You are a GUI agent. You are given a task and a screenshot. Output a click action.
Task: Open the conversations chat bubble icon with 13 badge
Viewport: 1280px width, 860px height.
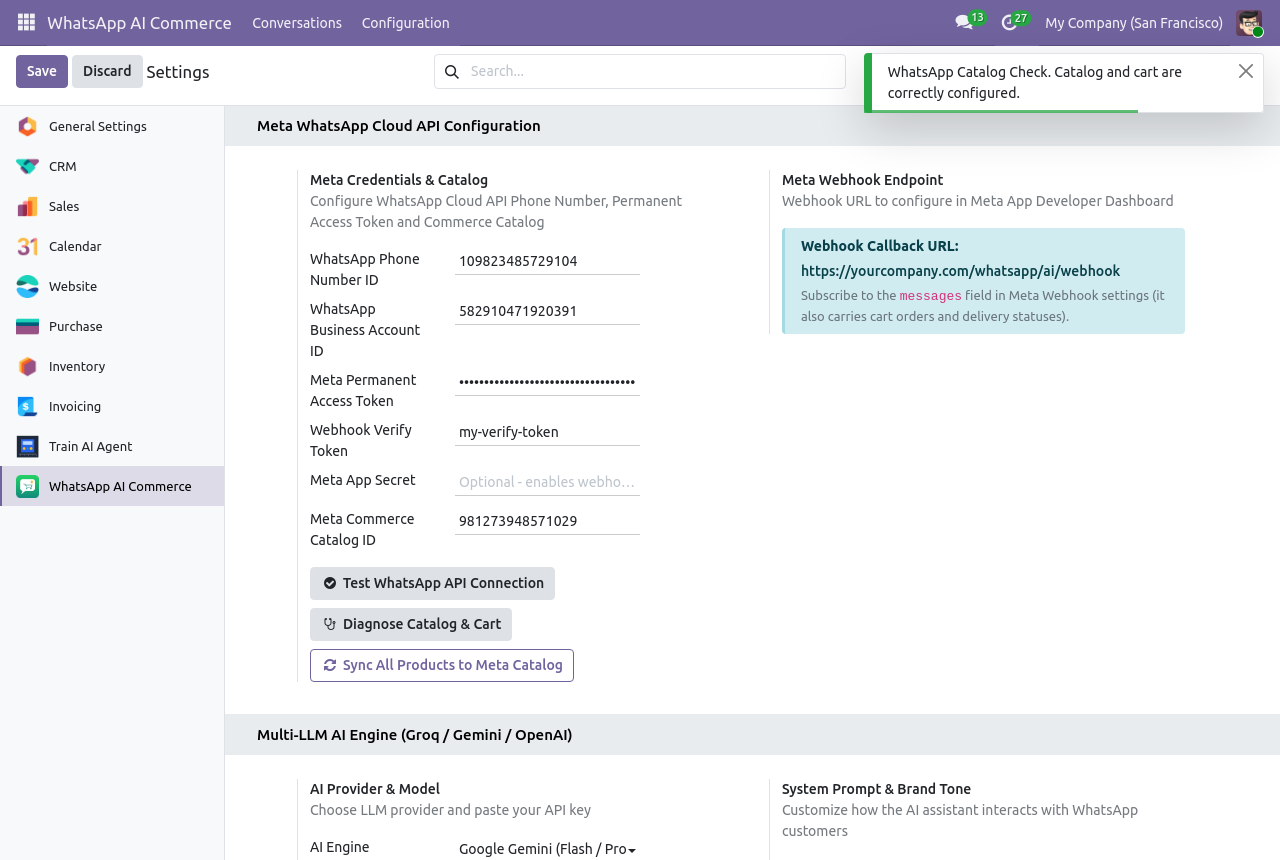(x=964, y=22)
